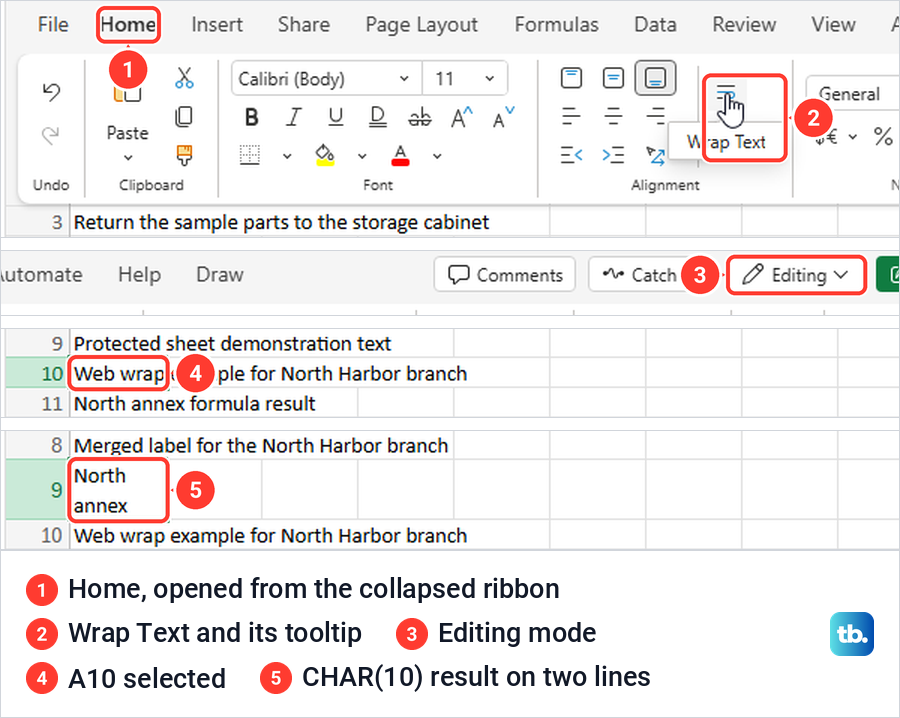
Task: Increase font size with the larger A icon
Action: (x=461, y=118)
